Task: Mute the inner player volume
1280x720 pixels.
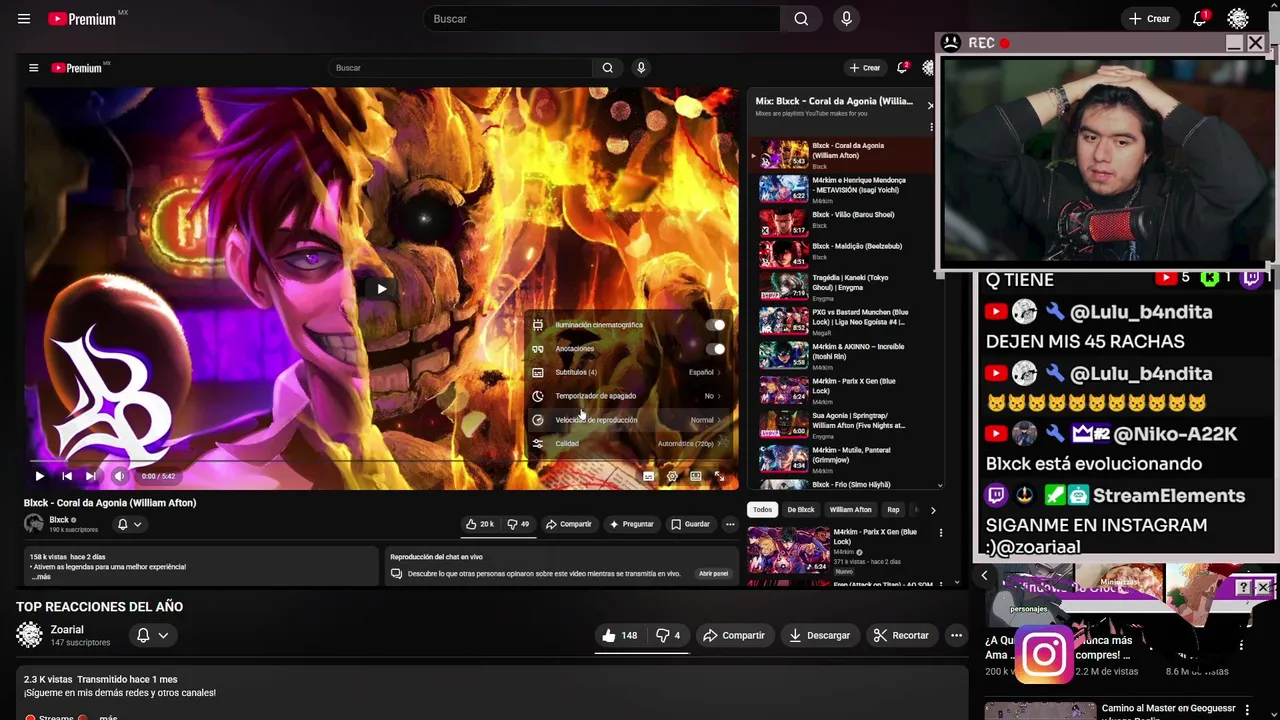Action: [119, 476]
